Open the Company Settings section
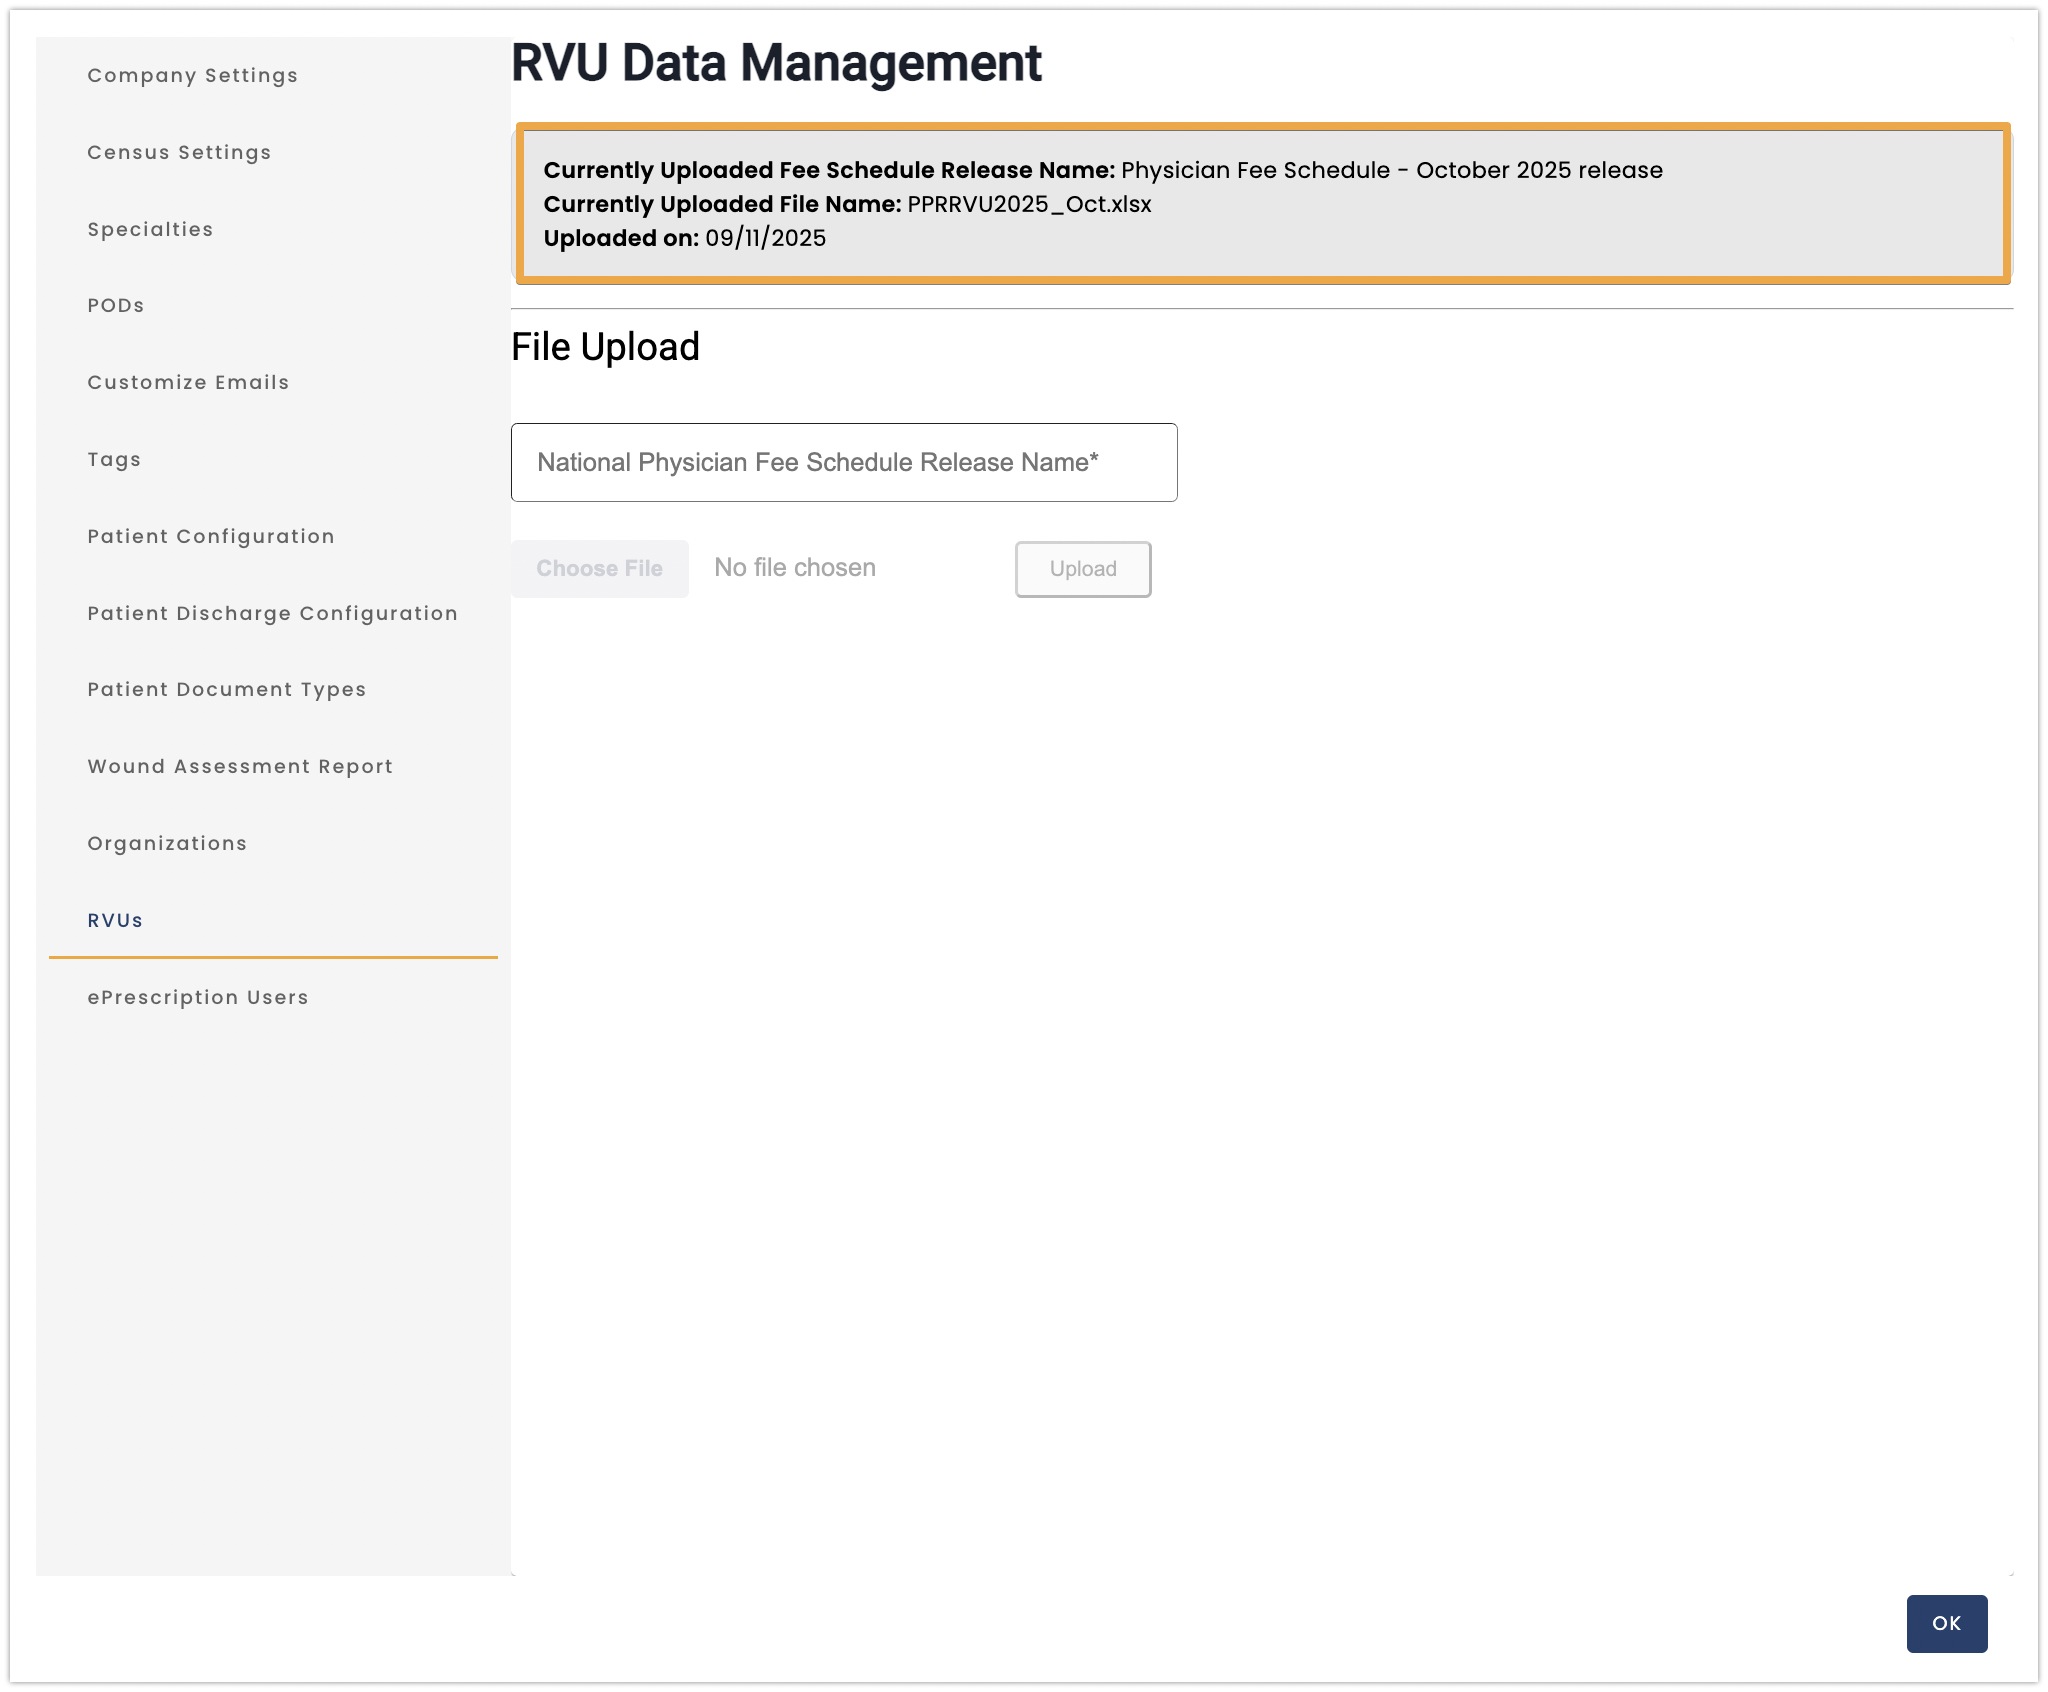The image size is (2048, 1692). [192, 75]
